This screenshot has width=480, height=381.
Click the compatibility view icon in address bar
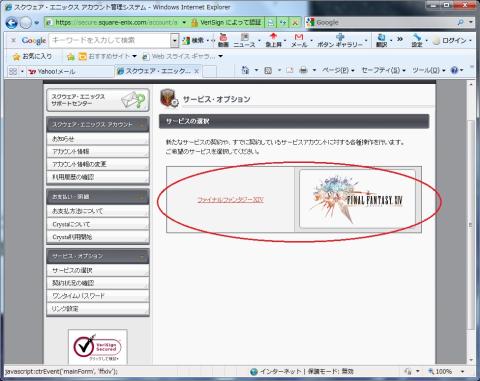coord(271,23)
